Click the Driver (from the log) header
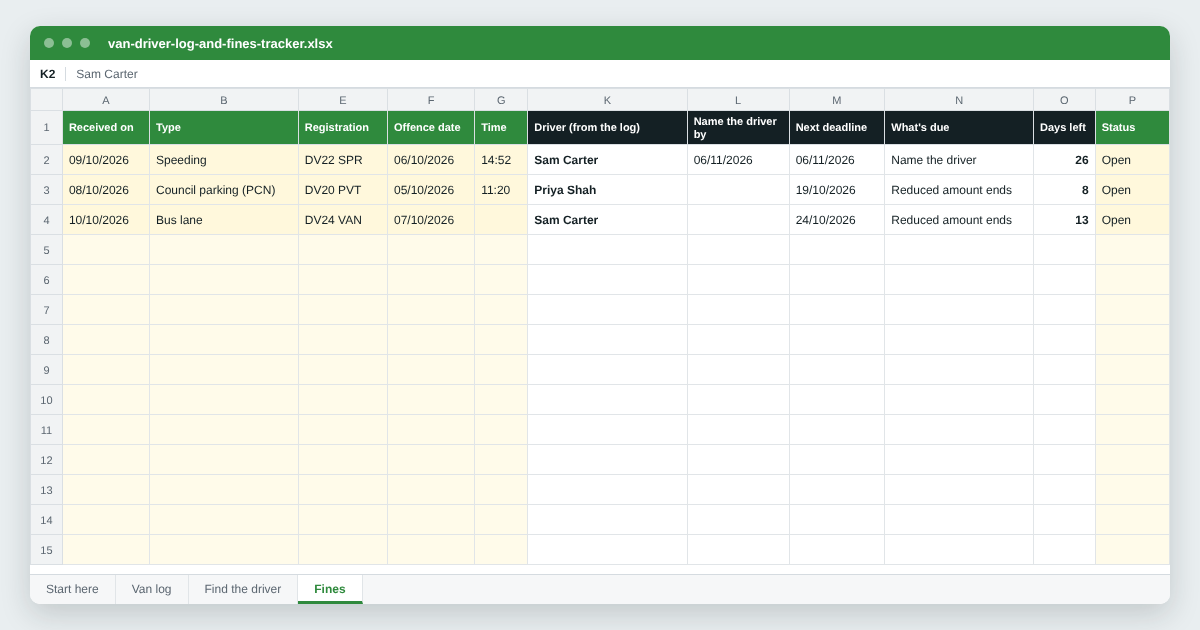 tap(607, 128)
